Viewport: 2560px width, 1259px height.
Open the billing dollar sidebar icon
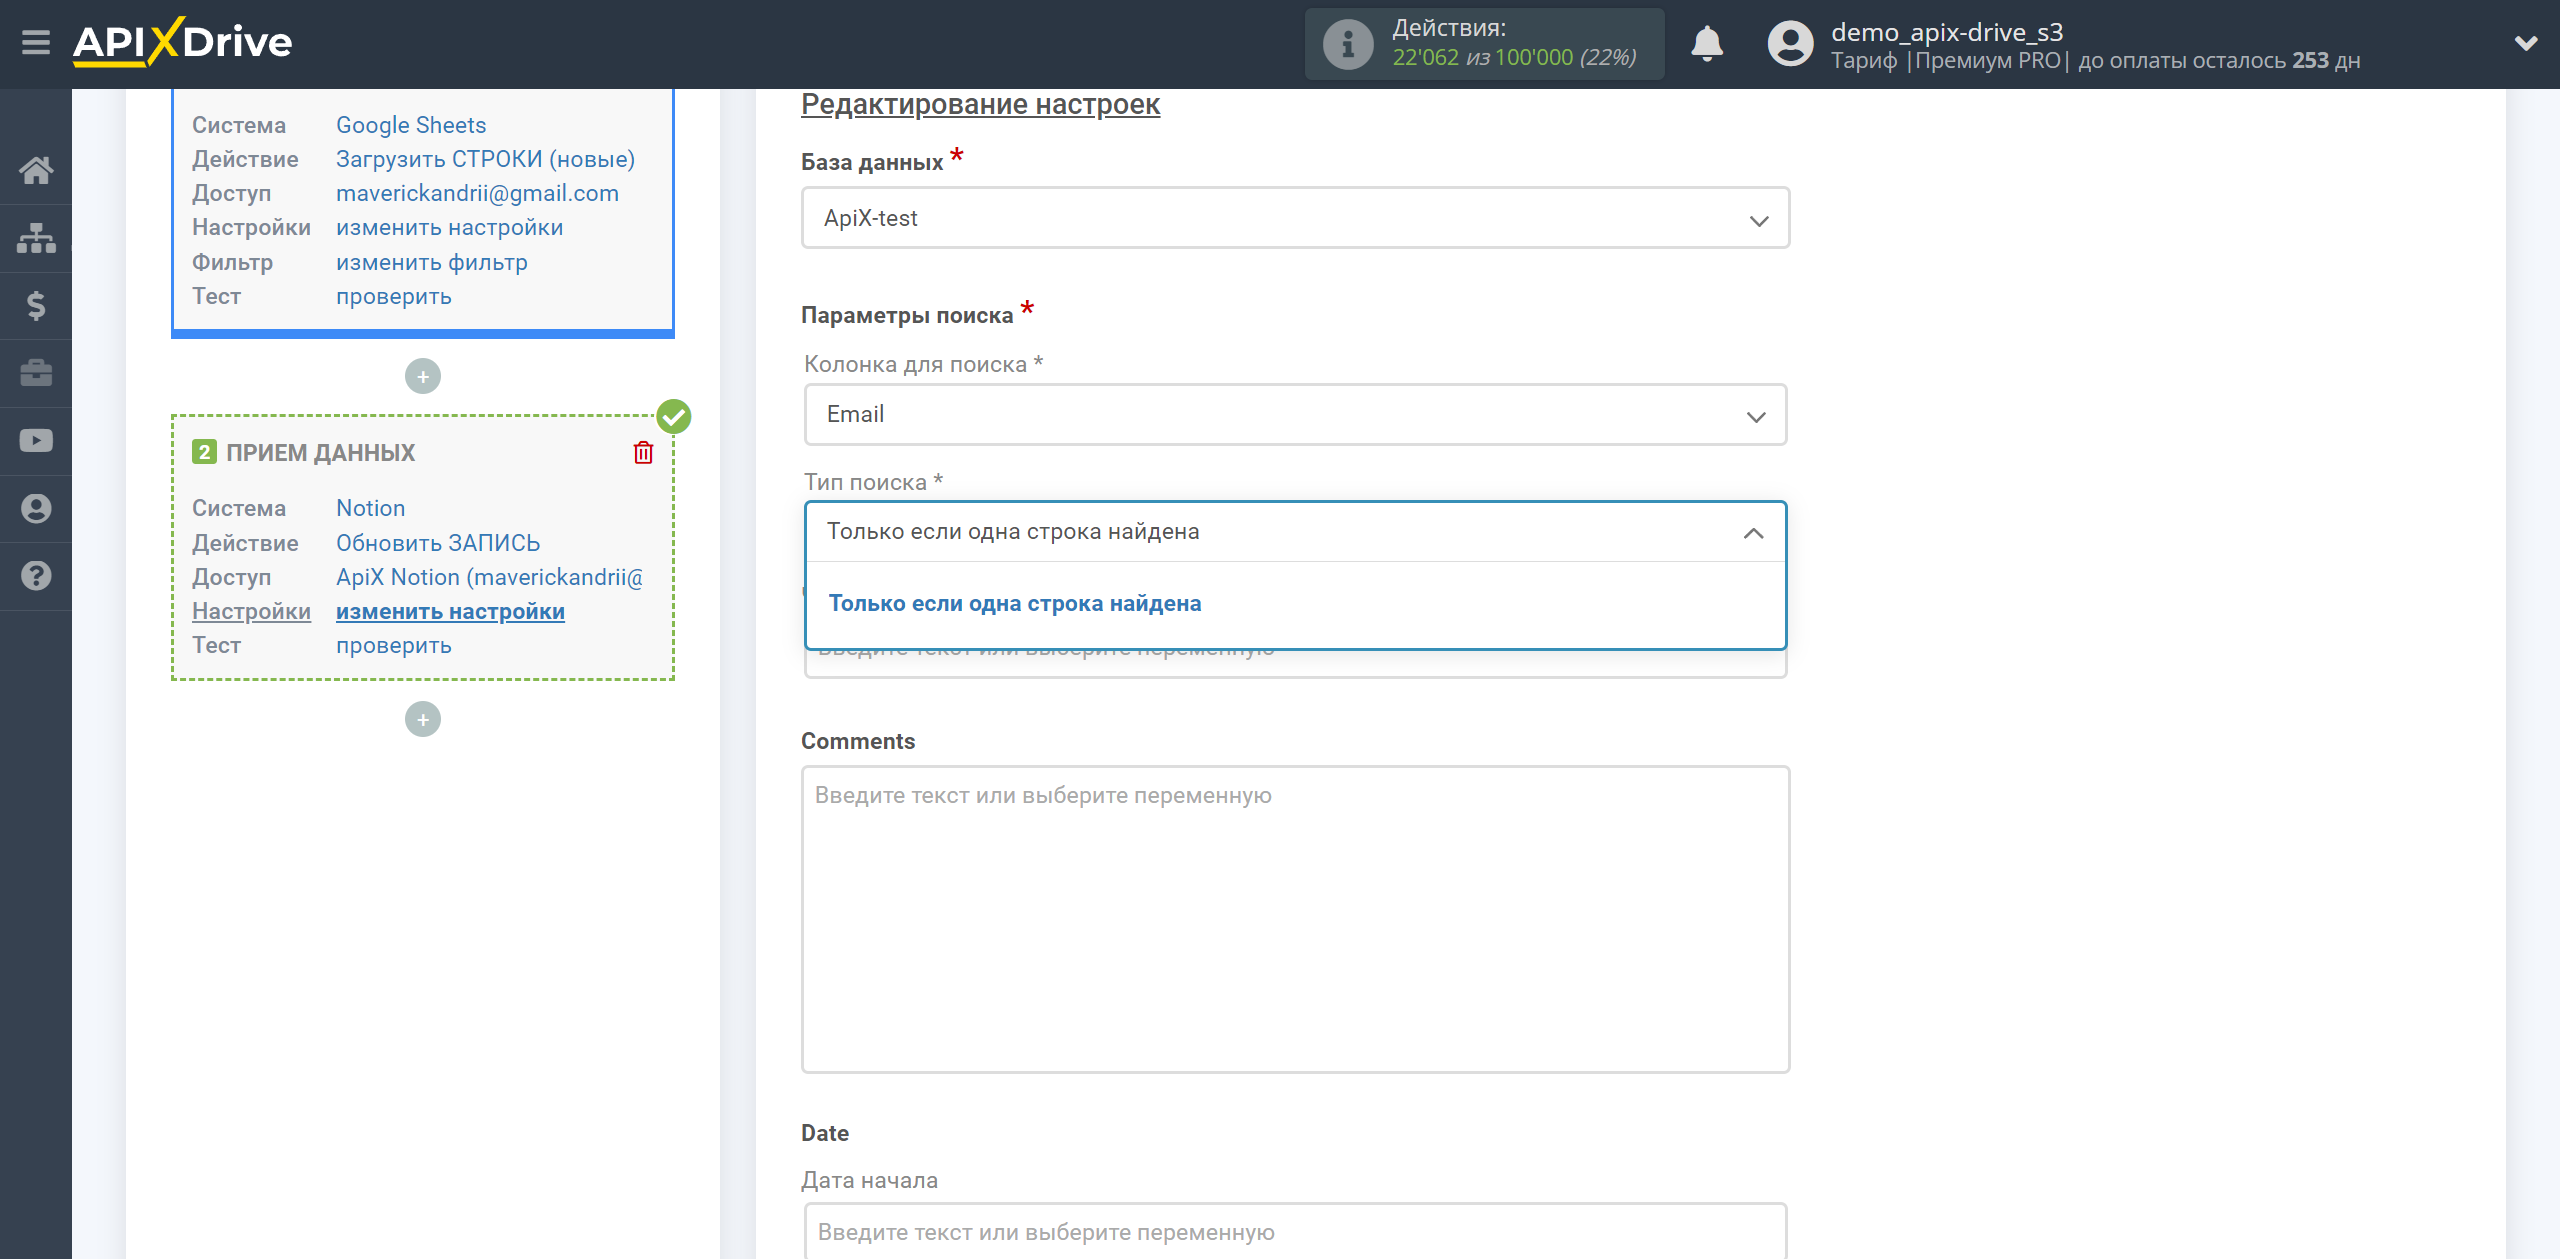pos(36,305)
